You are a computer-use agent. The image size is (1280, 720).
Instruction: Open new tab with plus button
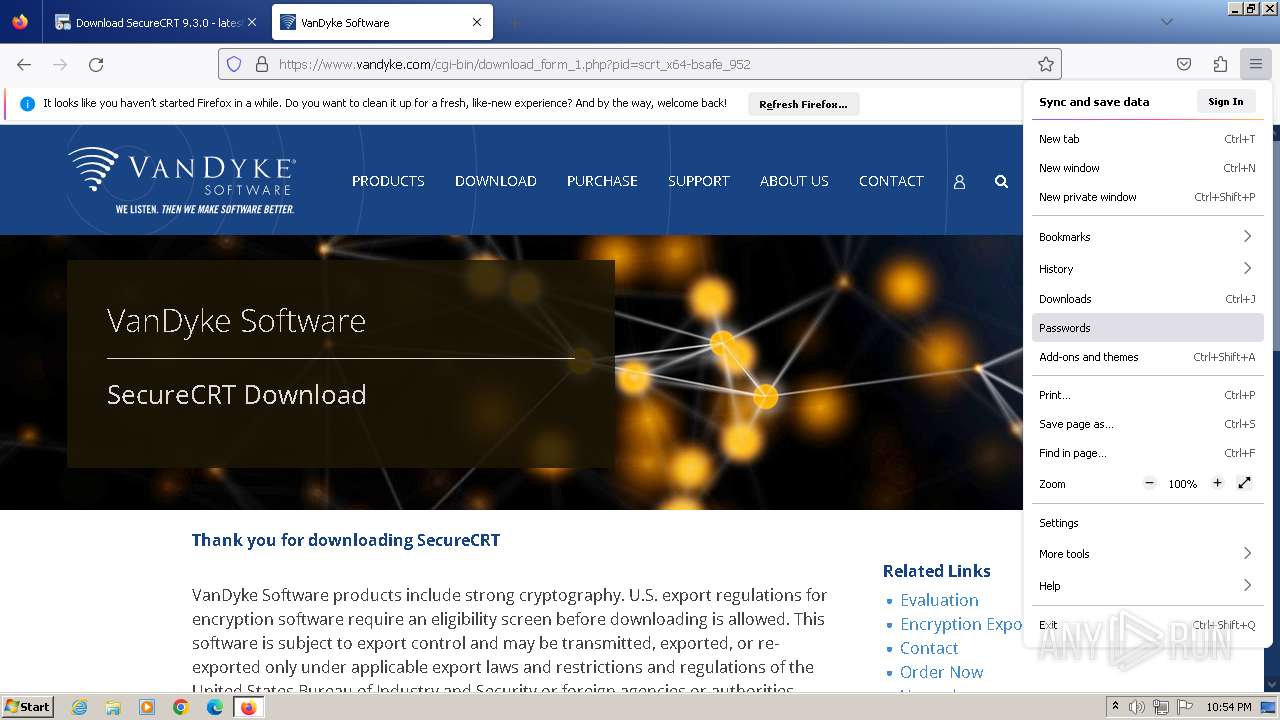coord(514,22)
